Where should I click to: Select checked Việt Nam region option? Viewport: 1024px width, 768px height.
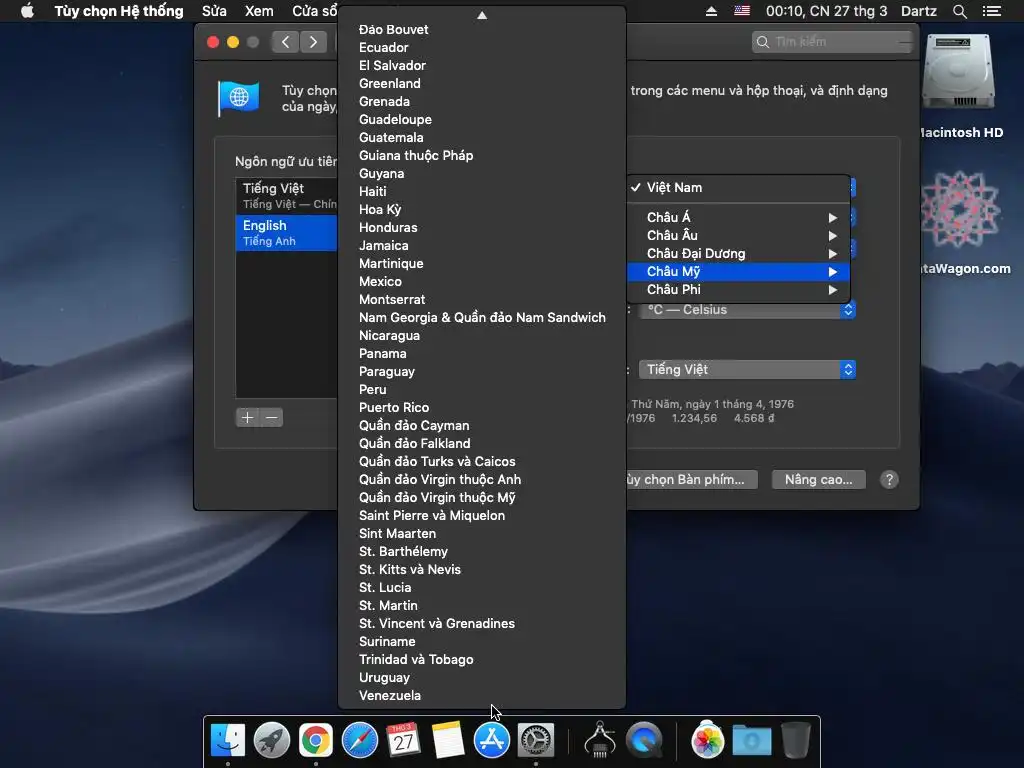[739, 187]
